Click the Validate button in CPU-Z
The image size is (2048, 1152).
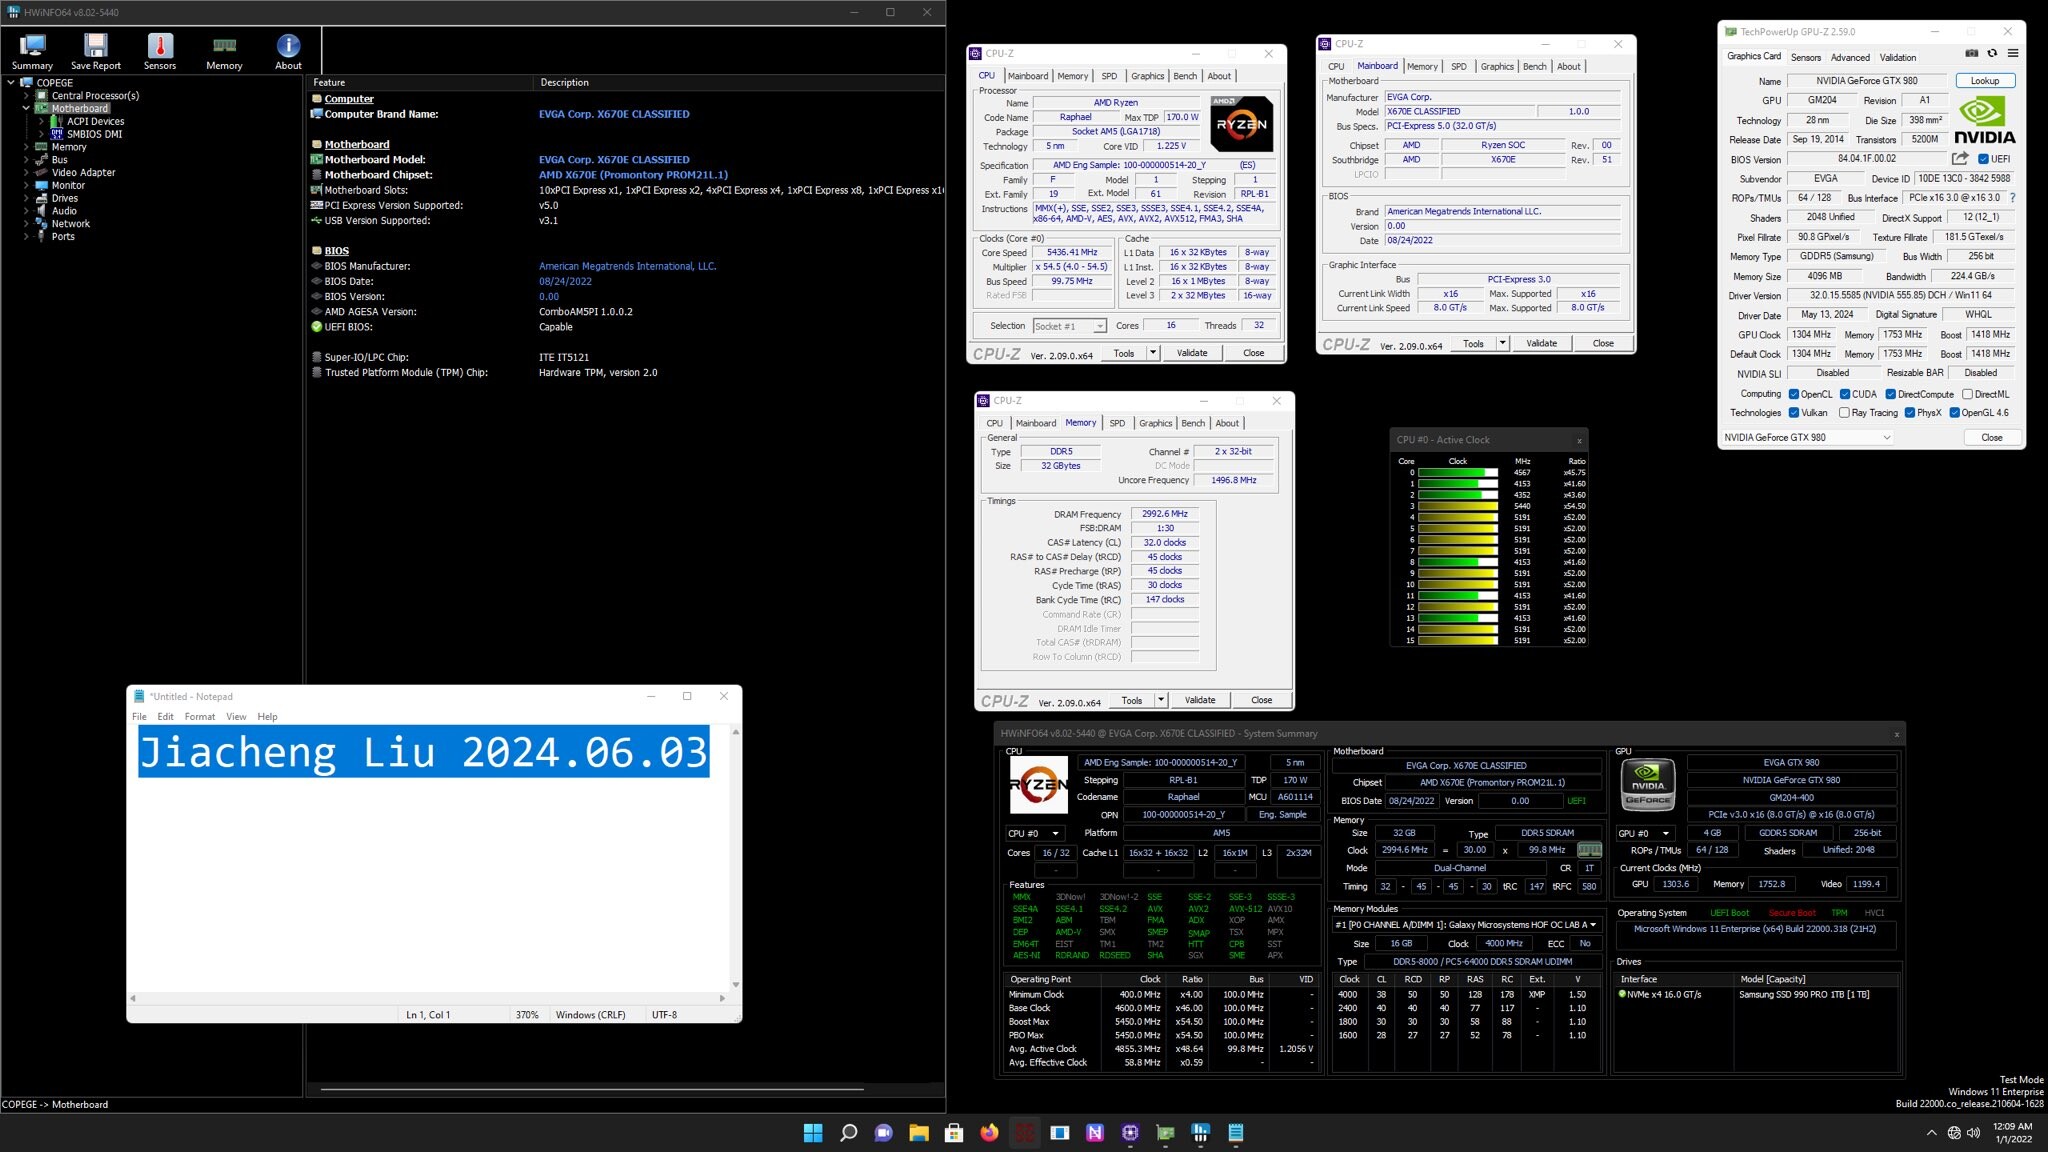coord(1191,352)
